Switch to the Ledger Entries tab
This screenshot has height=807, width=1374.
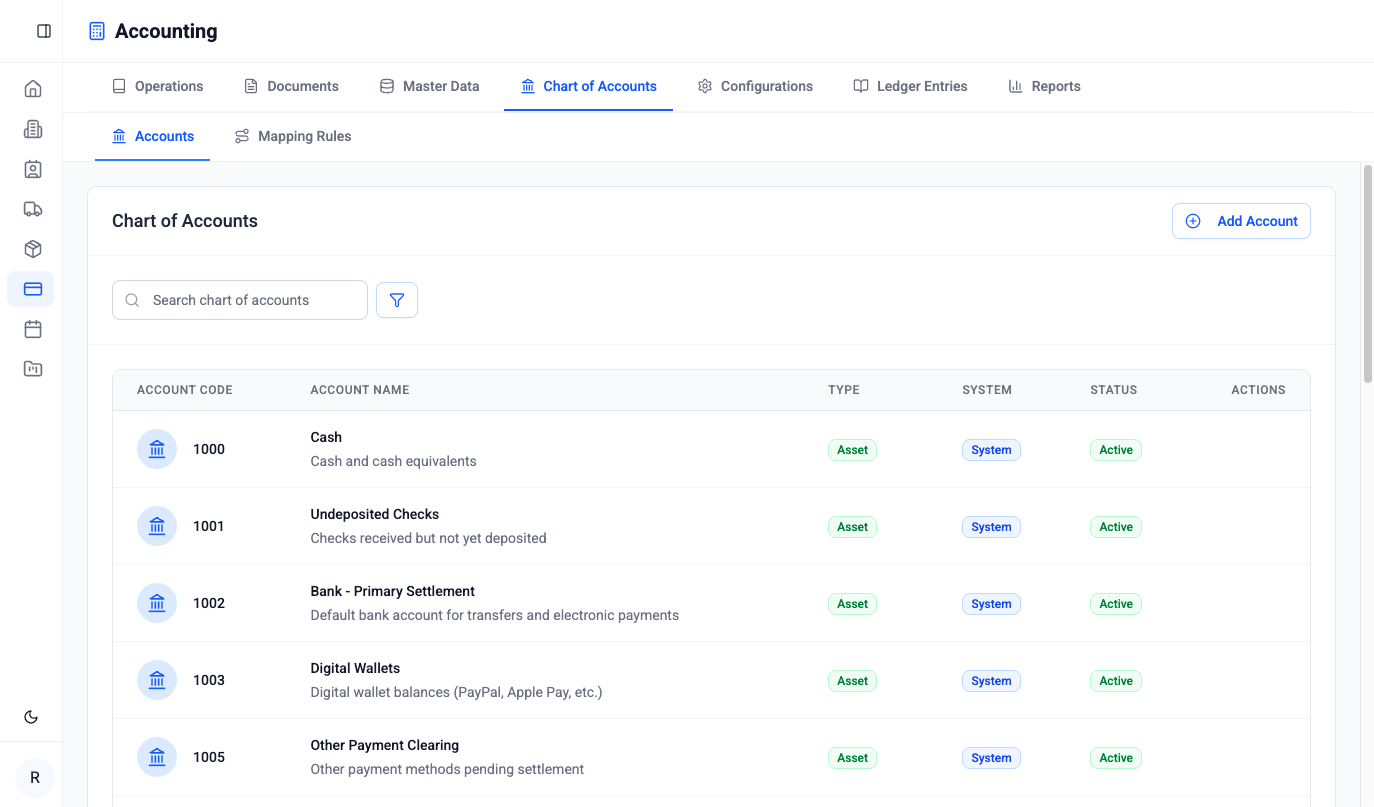pyautogui.click(x=910, y=86)
